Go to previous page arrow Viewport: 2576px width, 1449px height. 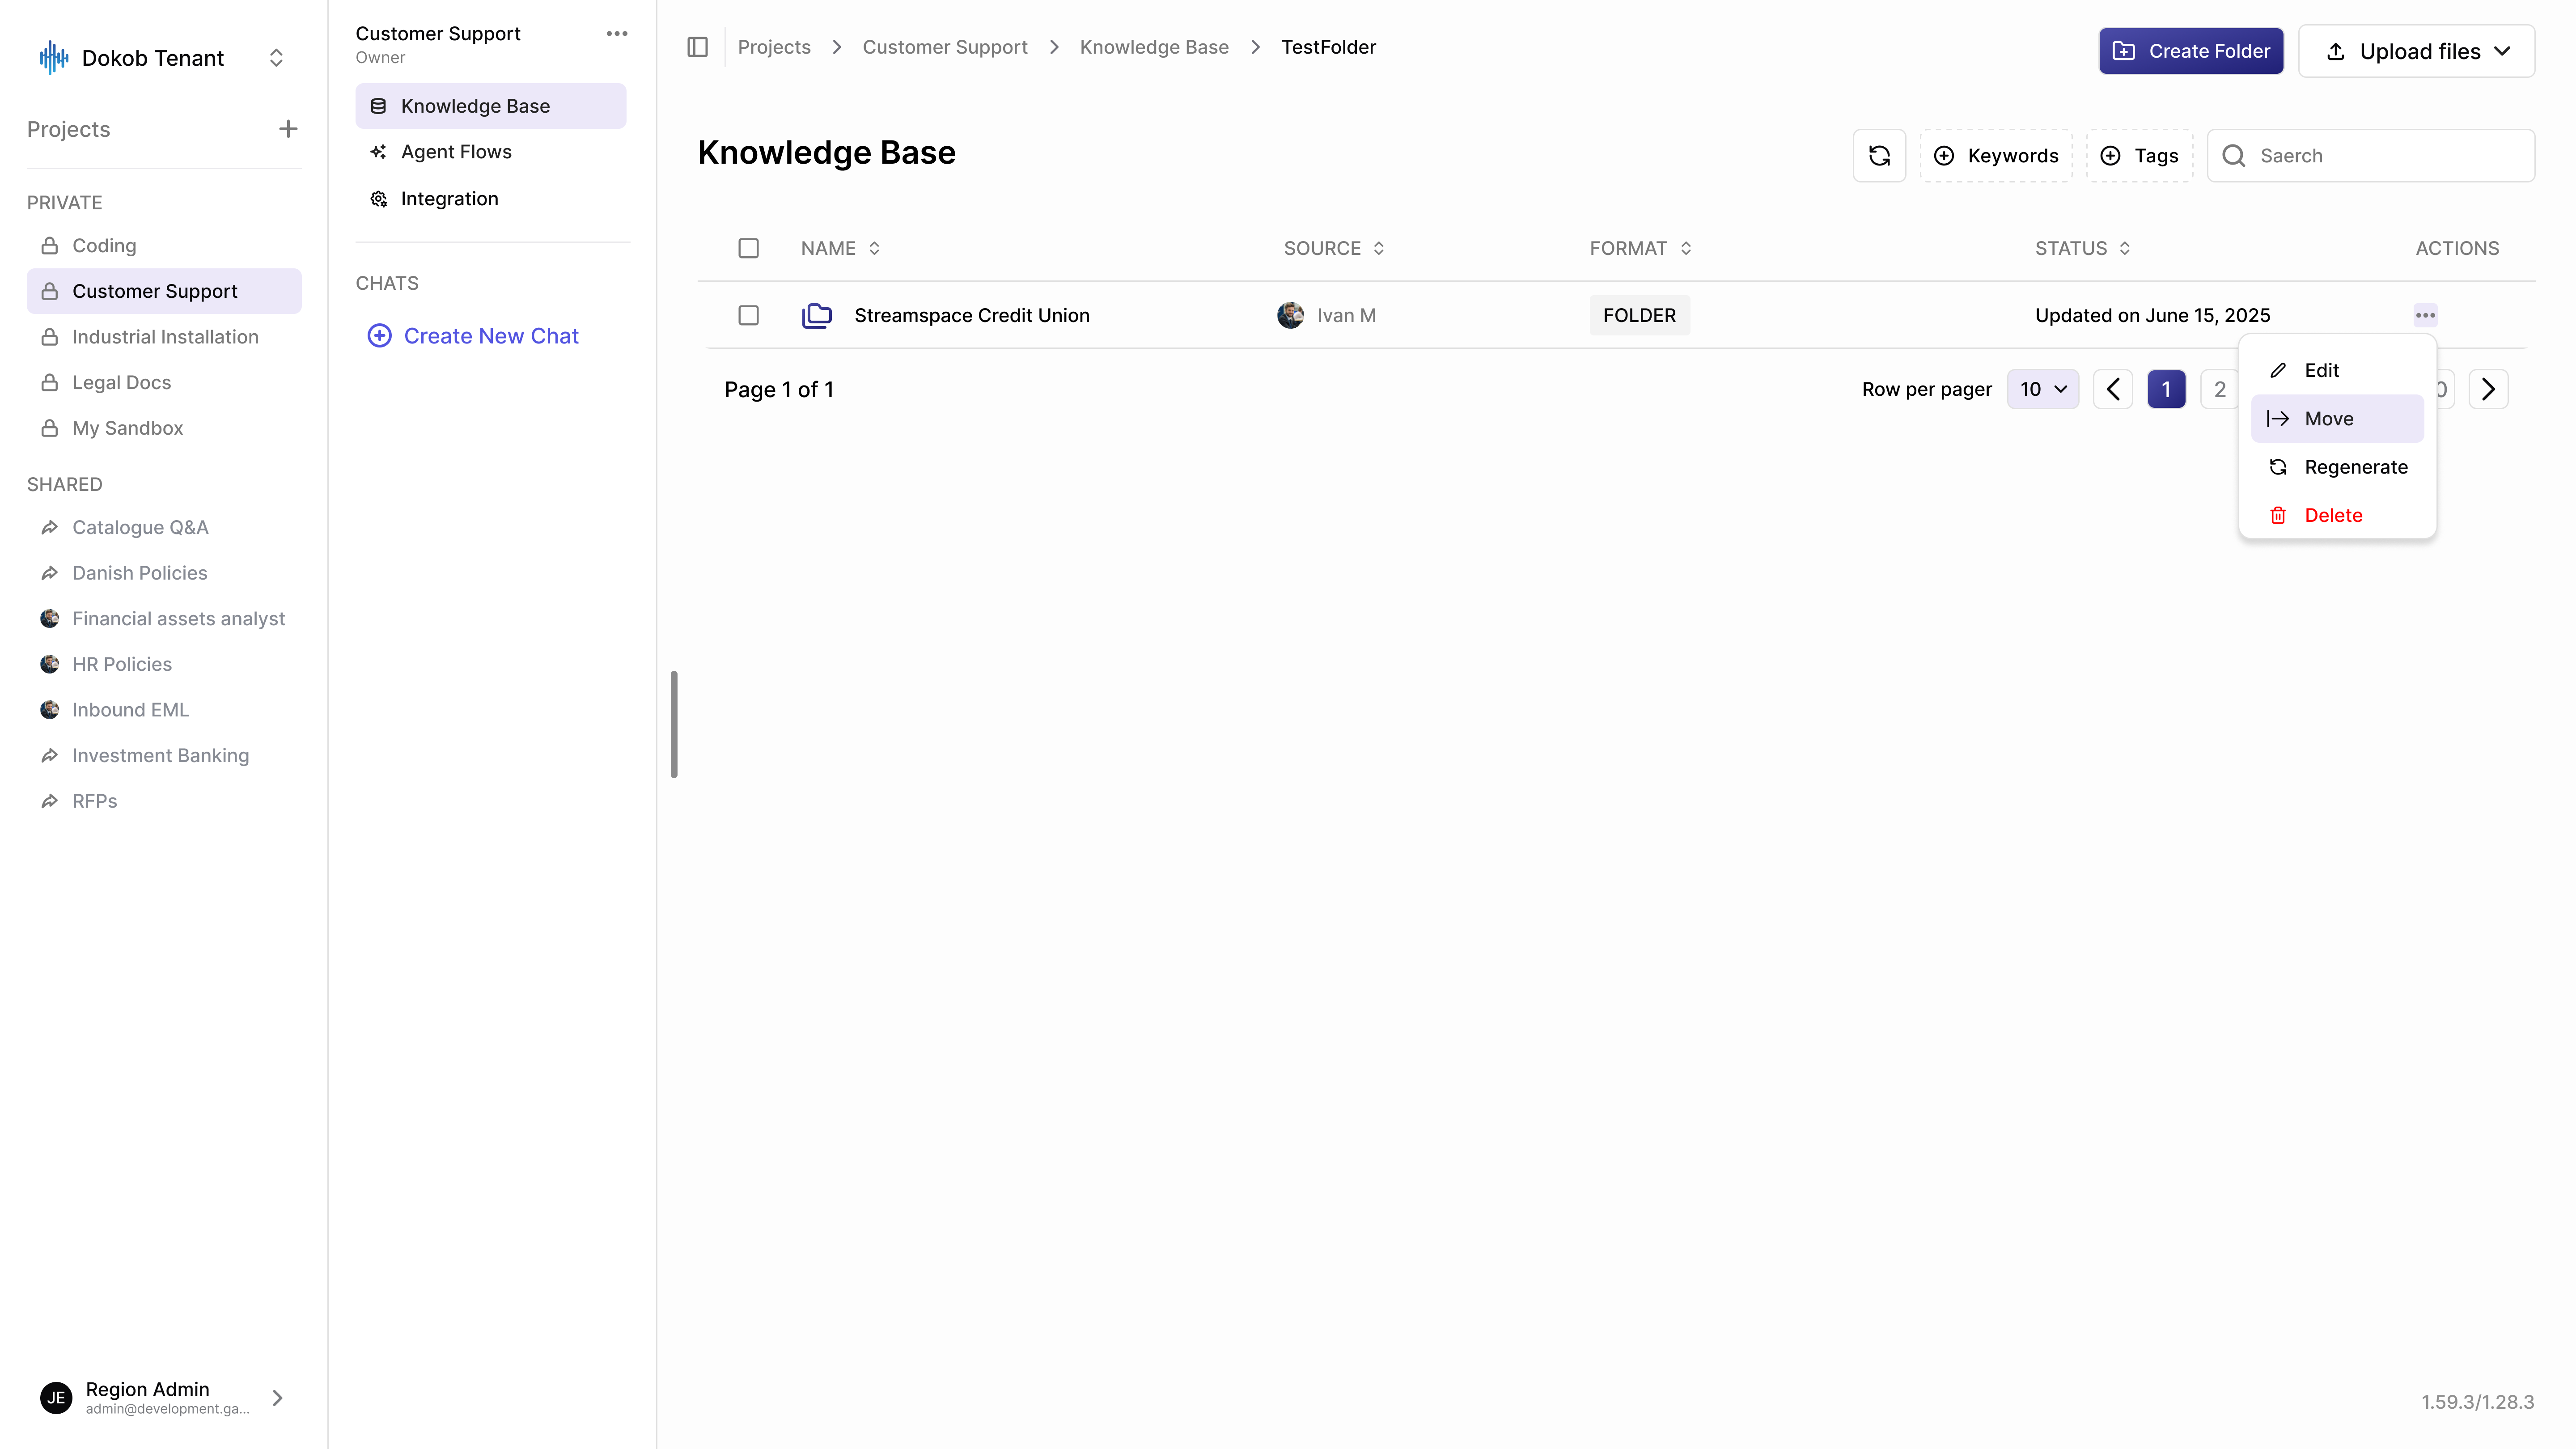point(2113,389)
